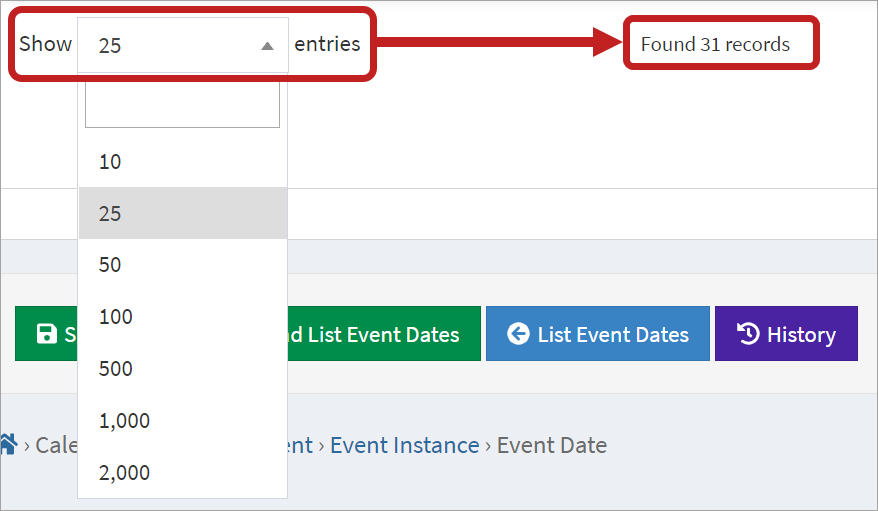
Task: Click the home icon in breadcrumb
Action: pos(9,443)
